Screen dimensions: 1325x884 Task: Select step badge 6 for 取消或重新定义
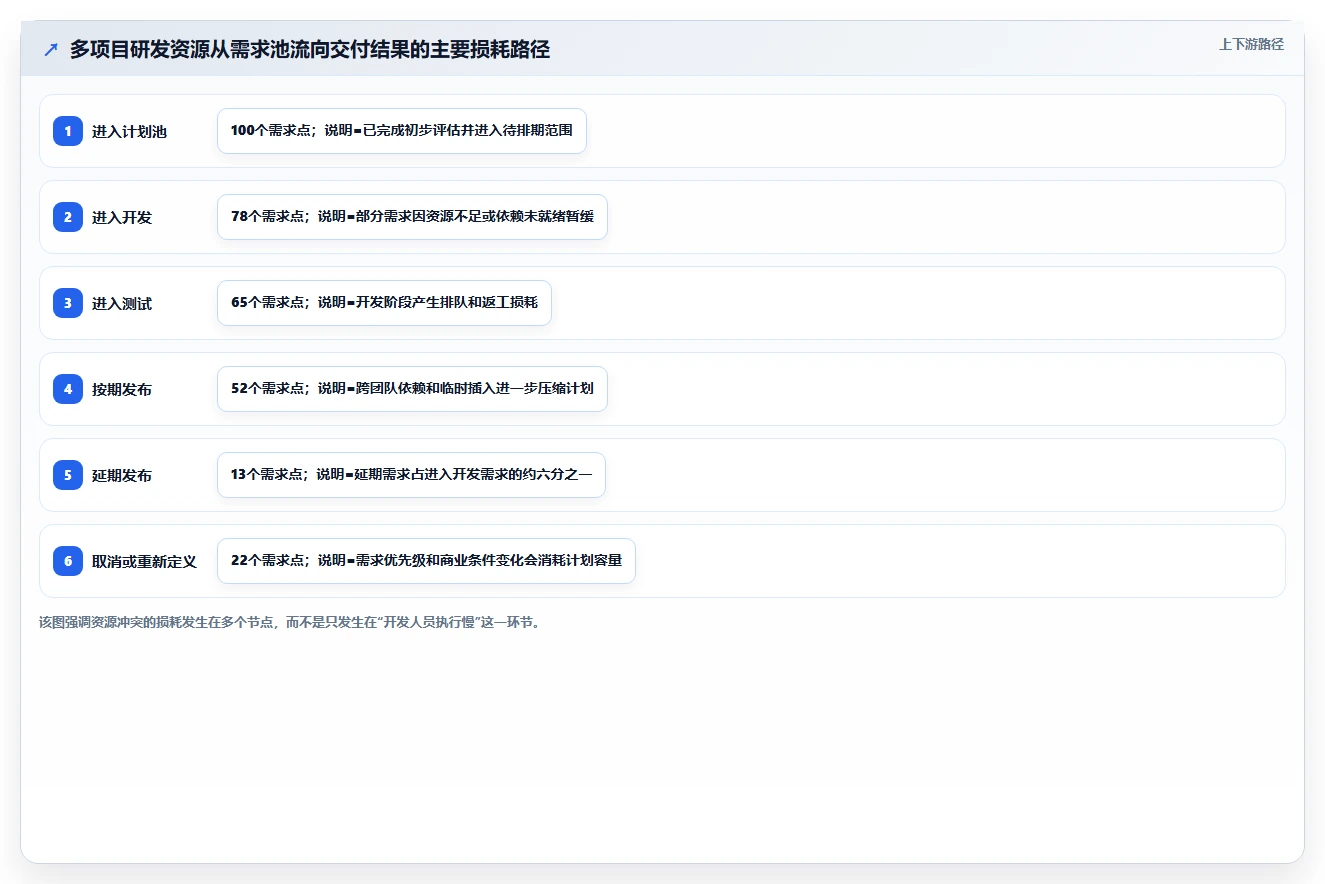(x=68, y=561)
